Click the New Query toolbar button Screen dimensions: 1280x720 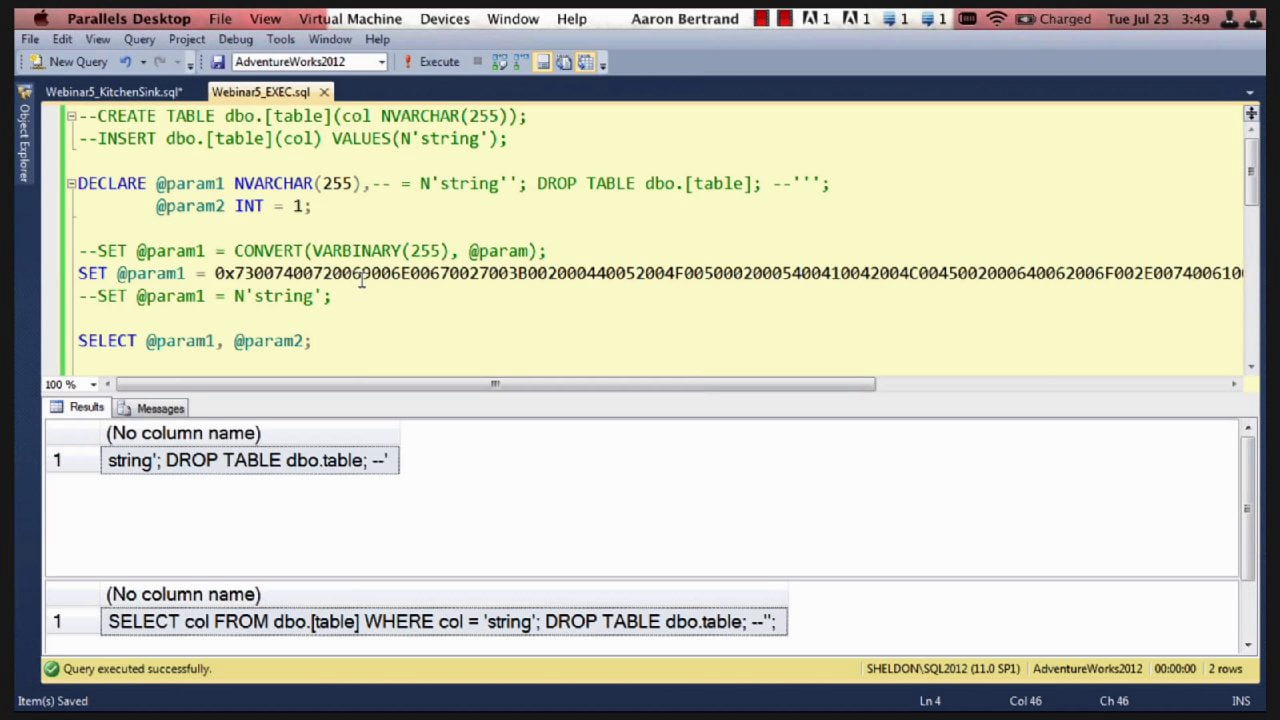click(x=68, y=62)
